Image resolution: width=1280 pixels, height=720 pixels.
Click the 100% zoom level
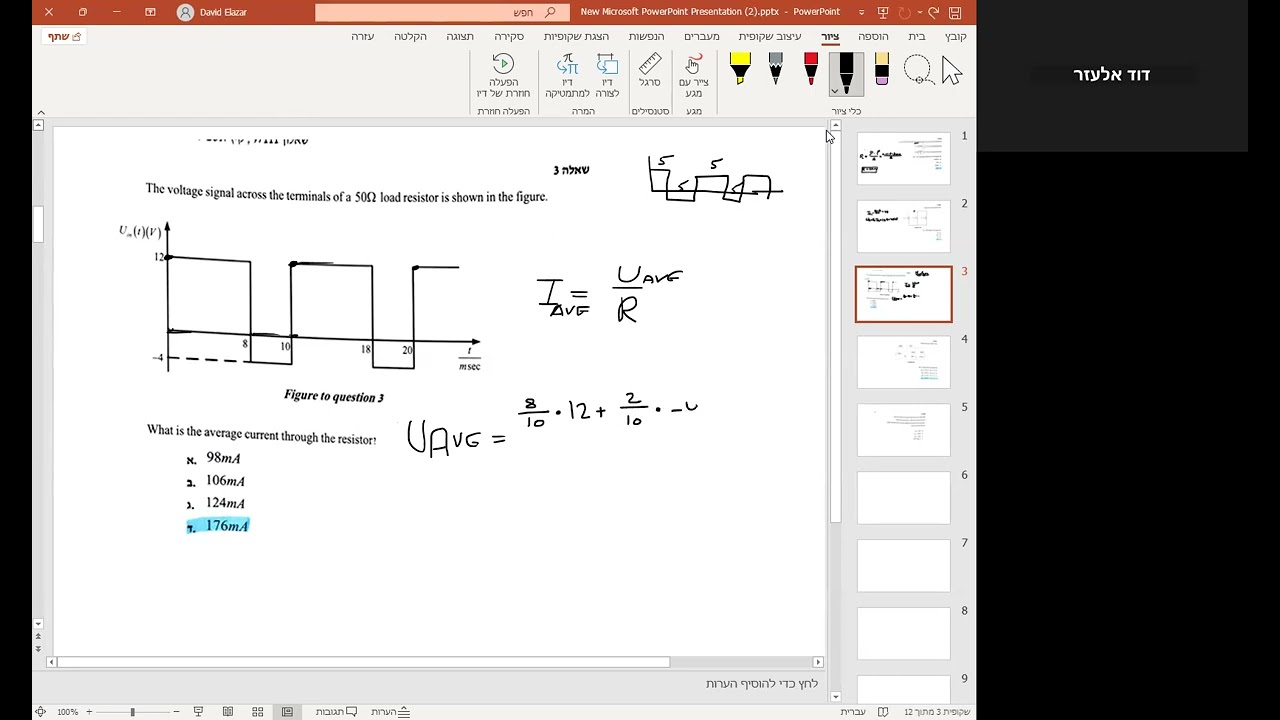[67, 712]
